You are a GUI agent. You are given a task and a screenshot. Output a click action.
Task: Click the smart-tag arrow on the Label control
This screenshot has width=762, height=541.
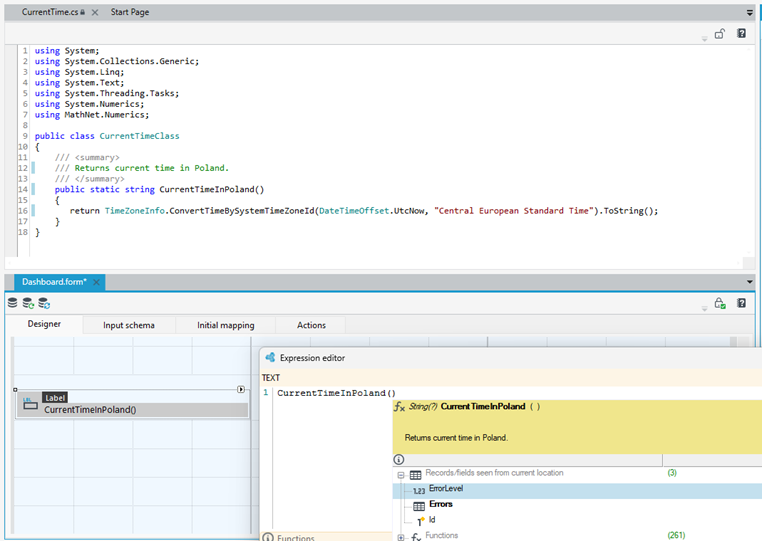pyautogui.click(x=241, y=389)
